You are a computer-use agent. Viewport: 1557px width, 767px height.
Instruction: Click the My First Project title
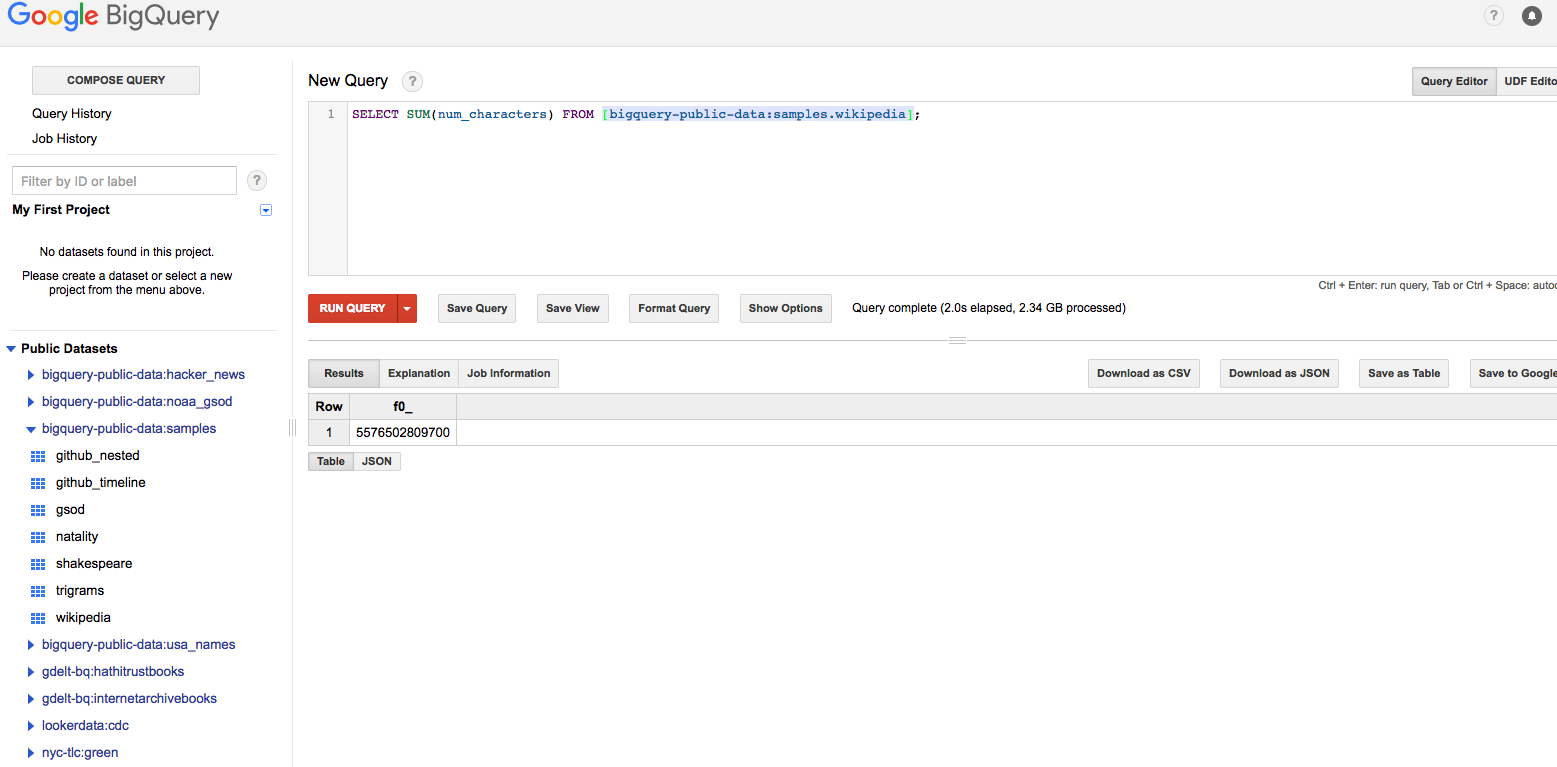[61, 210]
